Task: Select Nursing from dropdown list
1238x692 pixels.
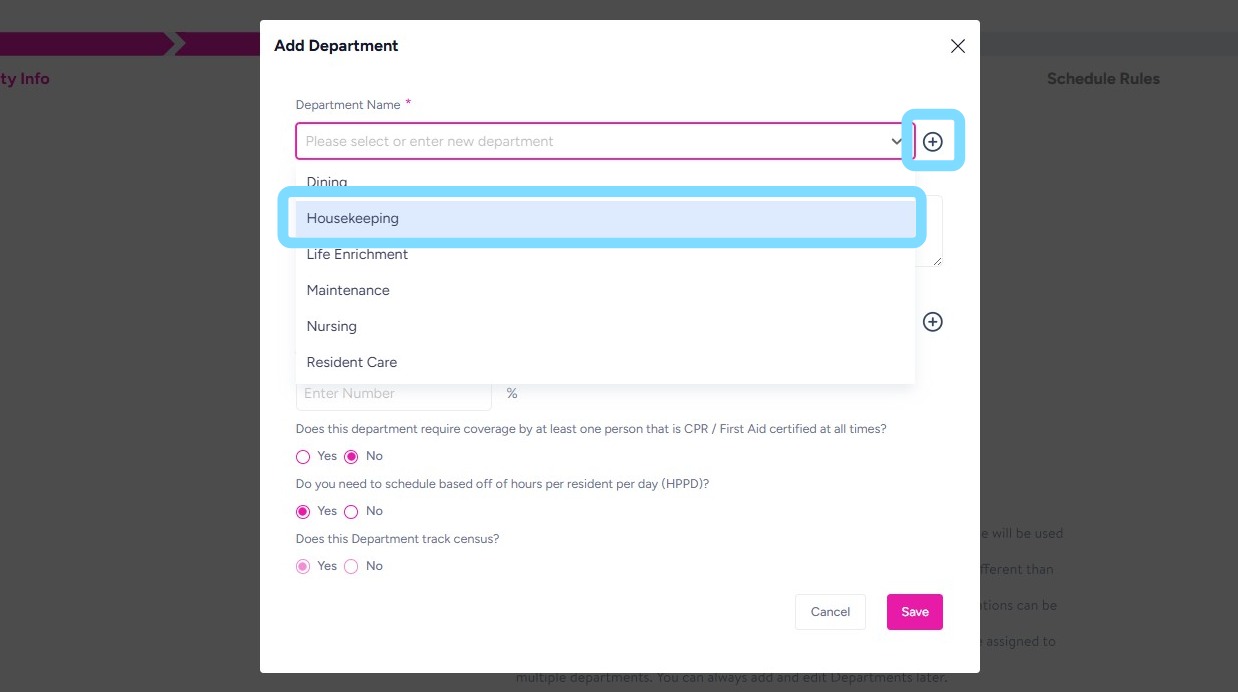Action: (332, 326)
